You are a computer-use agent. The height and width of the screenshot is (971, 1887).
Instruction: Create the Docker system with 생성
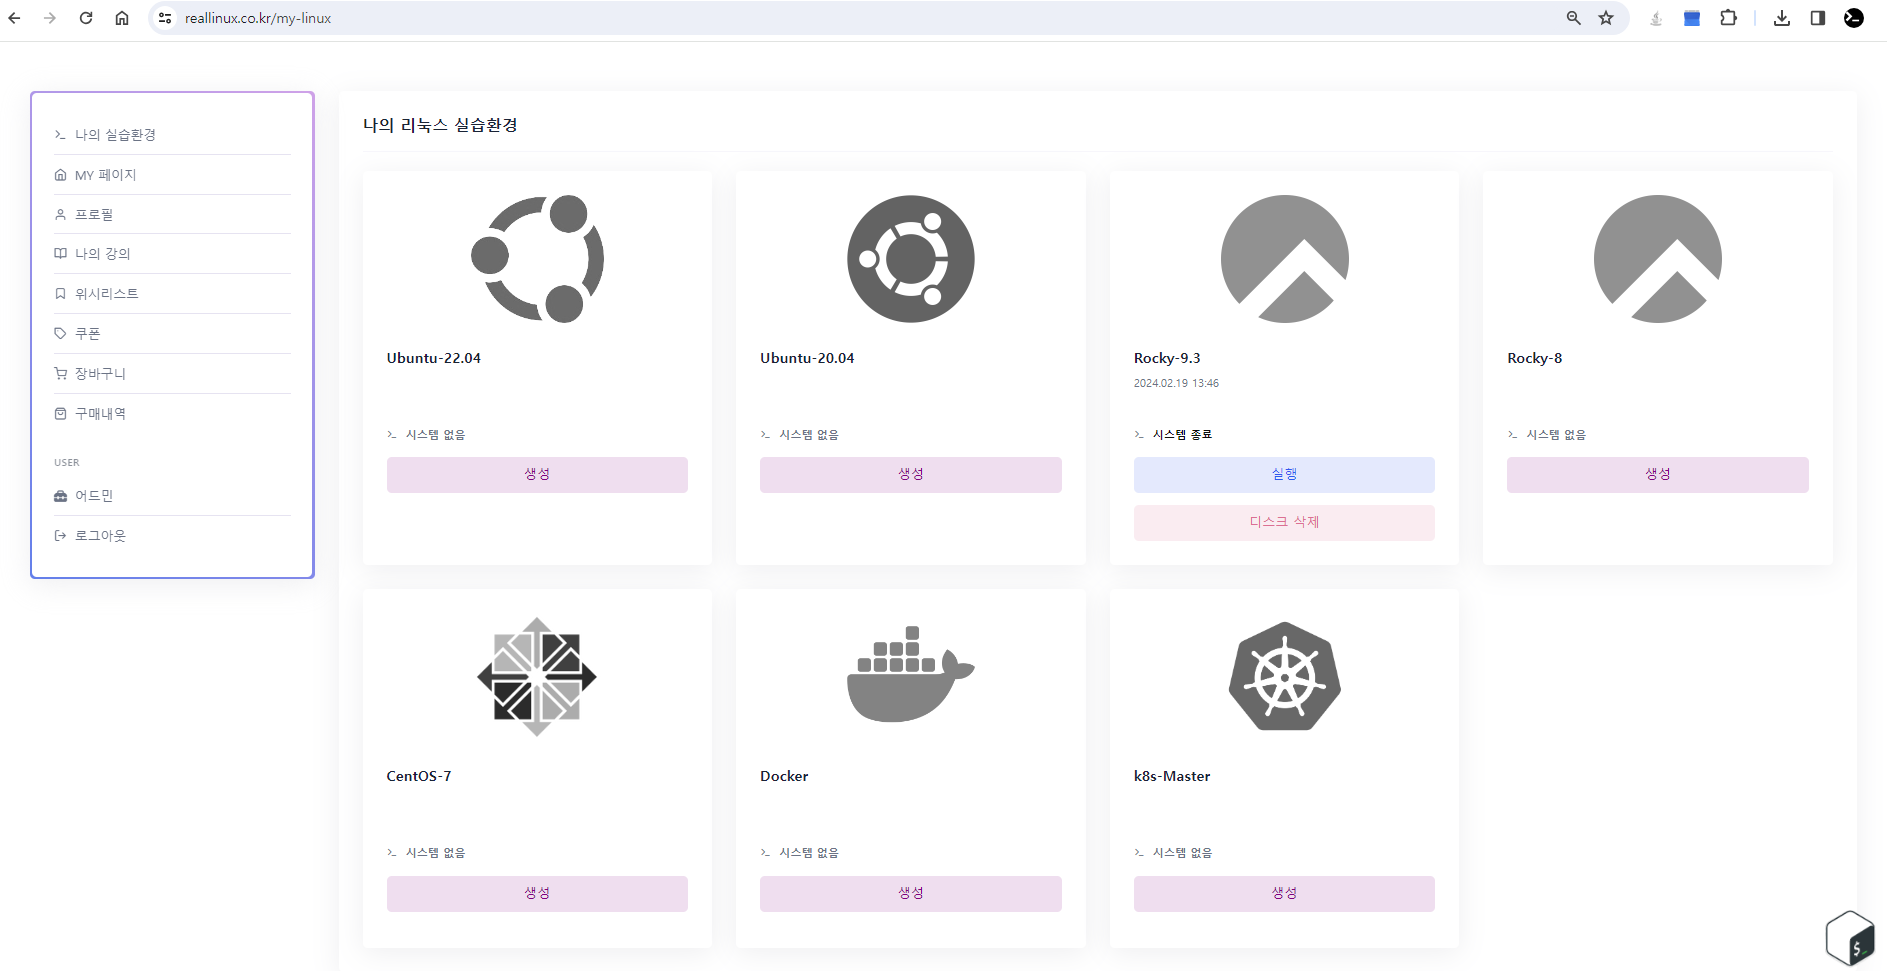(x=910, y=893)
